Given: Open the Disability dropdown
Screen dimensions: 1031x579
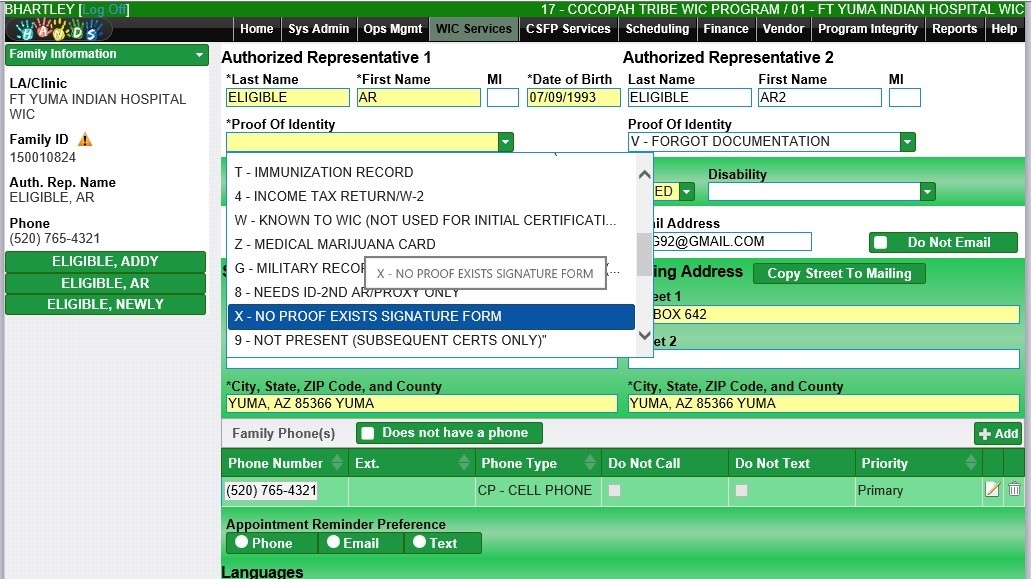Looking at the screenshot, I should (927, 192).
